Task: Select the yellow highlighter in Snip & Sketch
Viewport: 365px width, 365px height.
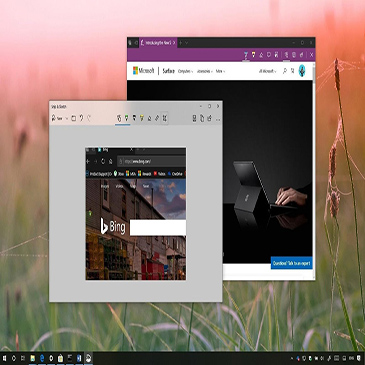Action: click(x=142, y=118)
